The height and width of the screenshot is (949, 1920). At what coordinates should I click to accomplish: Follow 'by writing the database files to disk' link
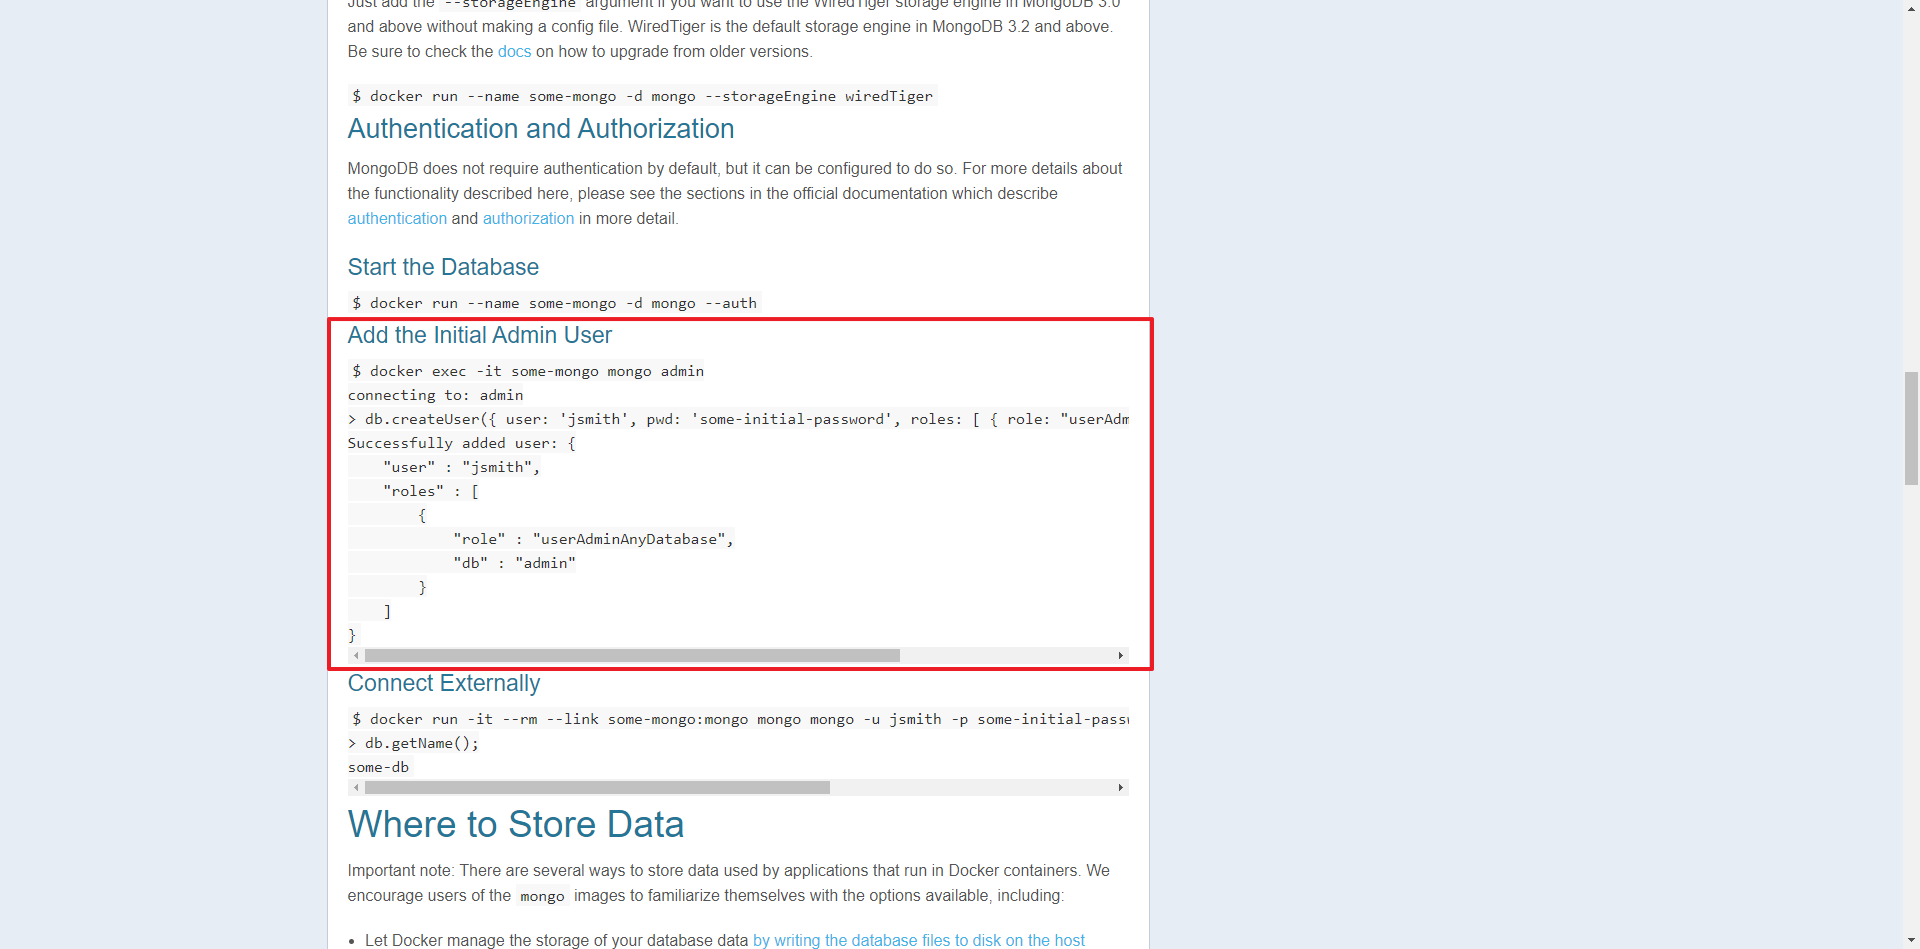click(918, 940)
